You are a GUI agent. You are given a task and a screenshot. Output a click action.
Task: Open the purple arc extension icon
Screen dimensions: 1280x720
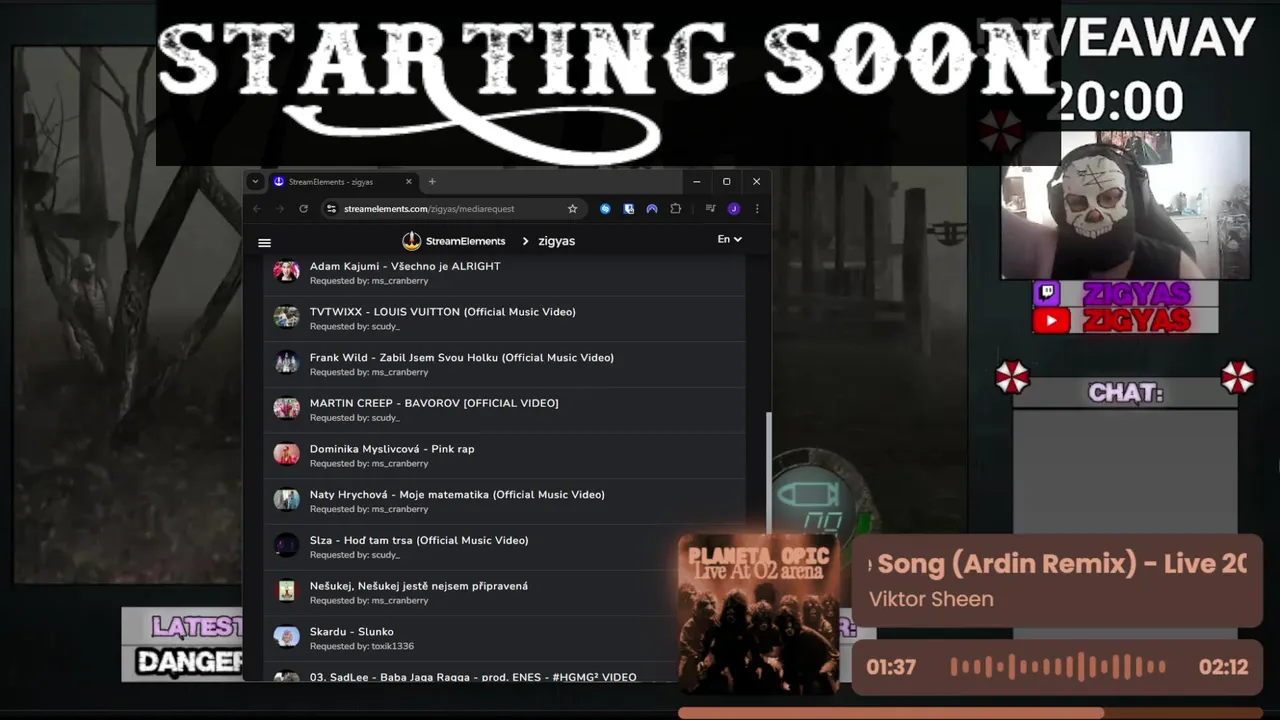[x=652, y=209]
